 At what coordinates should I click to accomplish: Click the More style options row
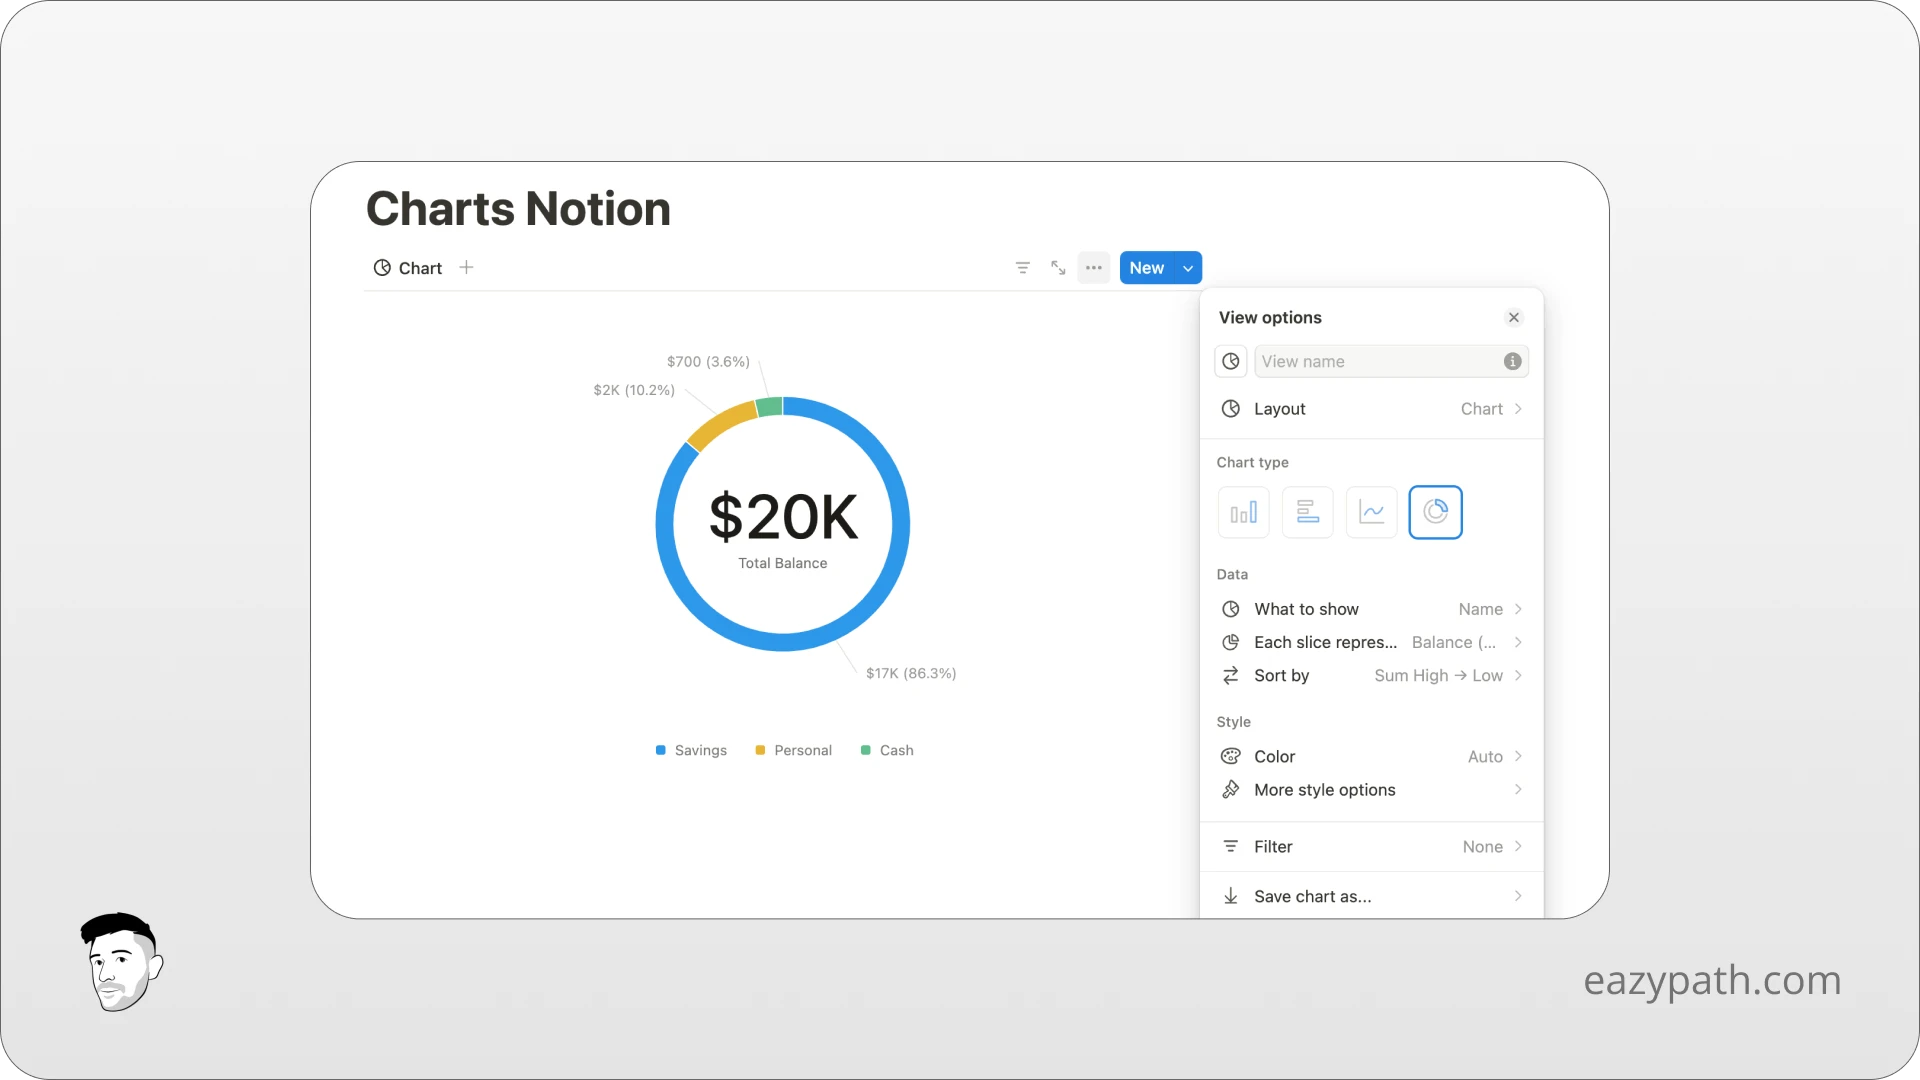(x=1371, y=789)
